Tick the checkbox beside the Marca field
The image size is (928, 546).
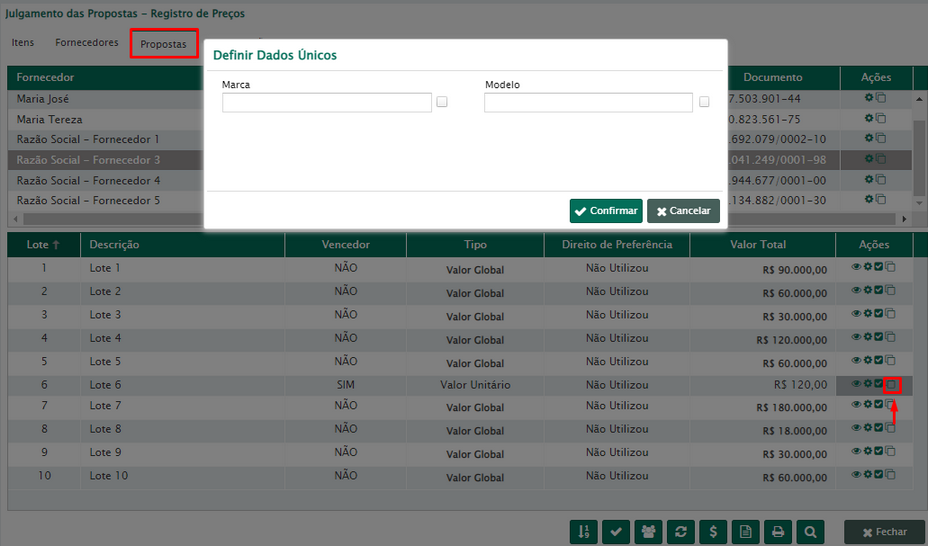point(442,102)
